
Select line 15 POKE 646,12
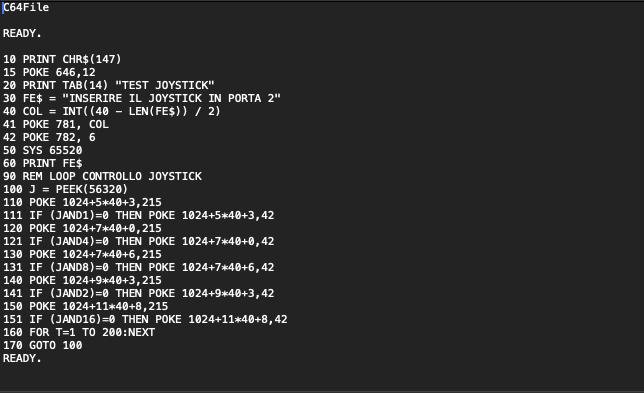pyautogui.click(x=49, y=72)
